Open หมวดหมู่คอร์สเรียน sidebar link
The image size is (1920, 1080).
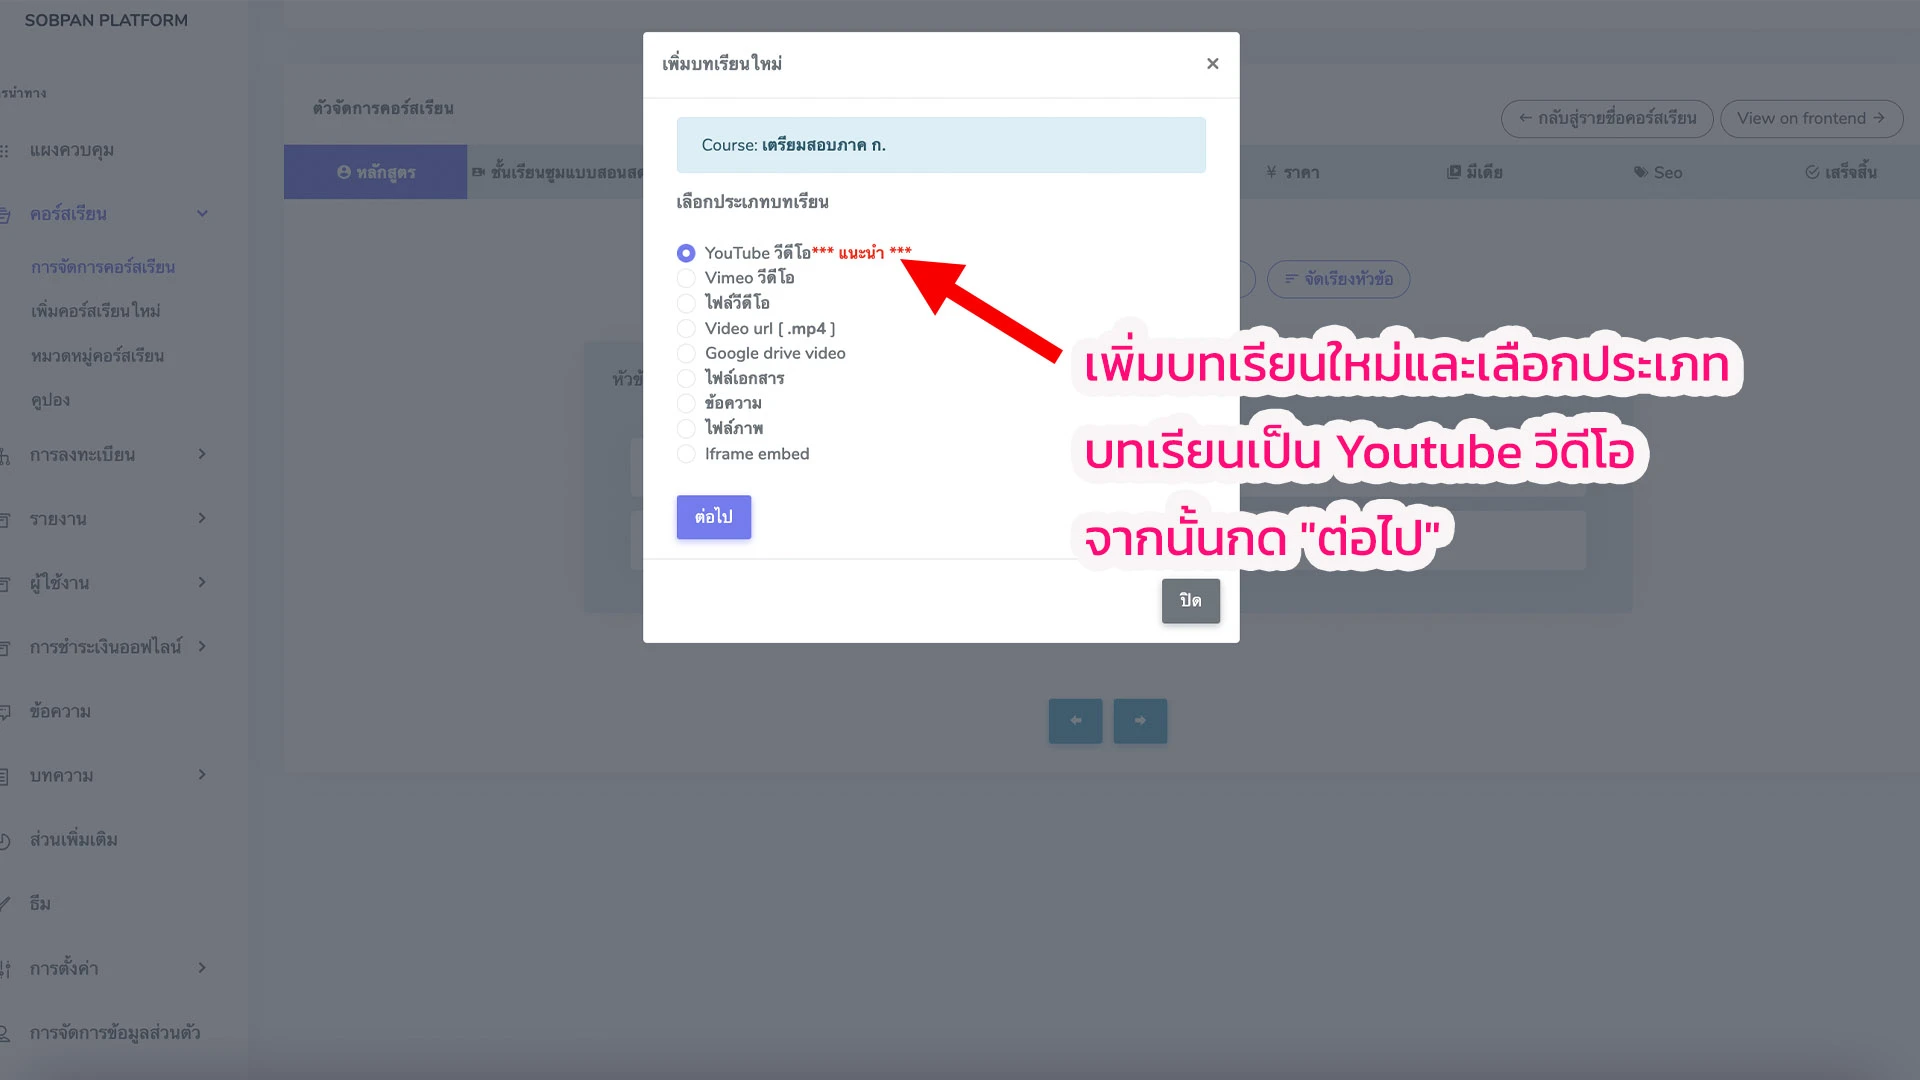(x=97, y=356)
